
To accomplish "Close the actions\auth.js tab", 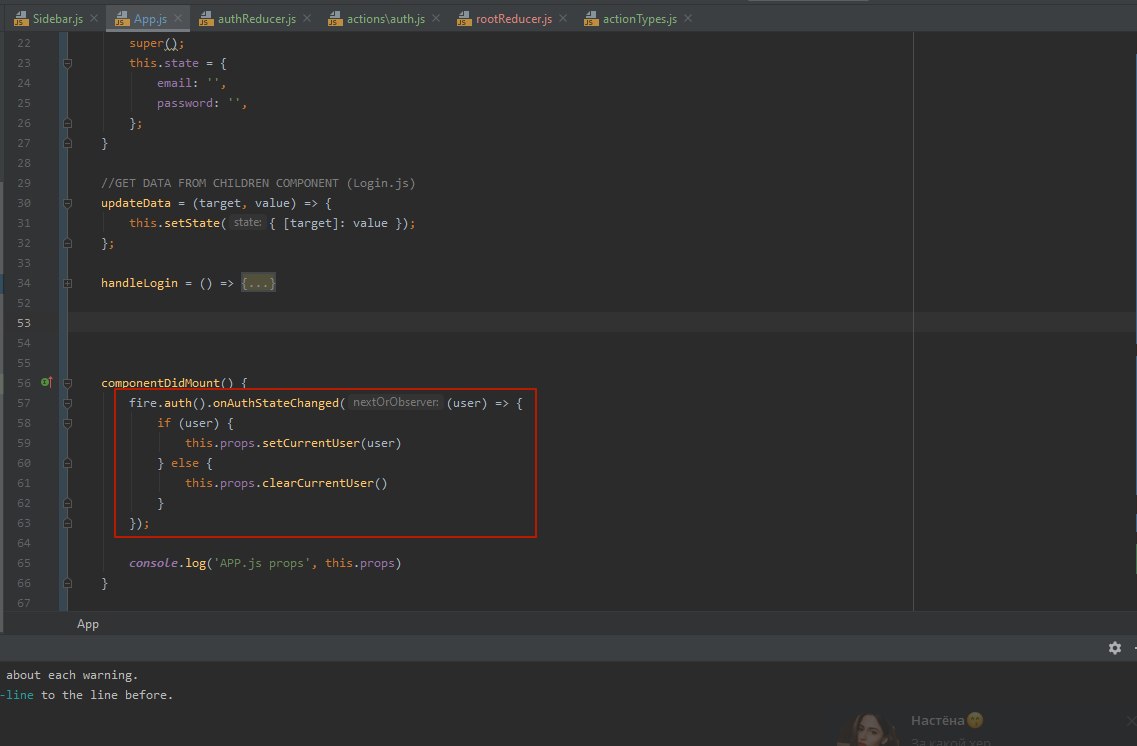I will pyautogui.click(x=436, y=18).
